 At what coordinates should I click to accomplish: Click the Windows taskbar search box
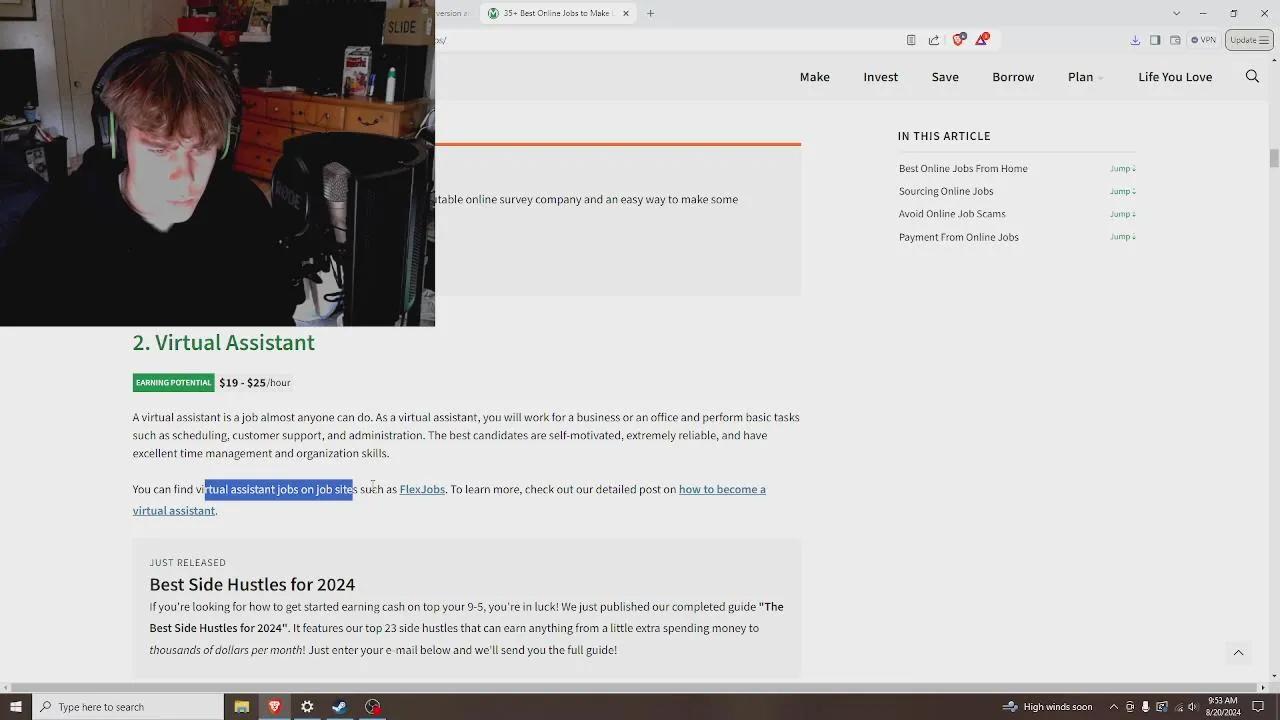pyautogui.click(x=128, y=707)
